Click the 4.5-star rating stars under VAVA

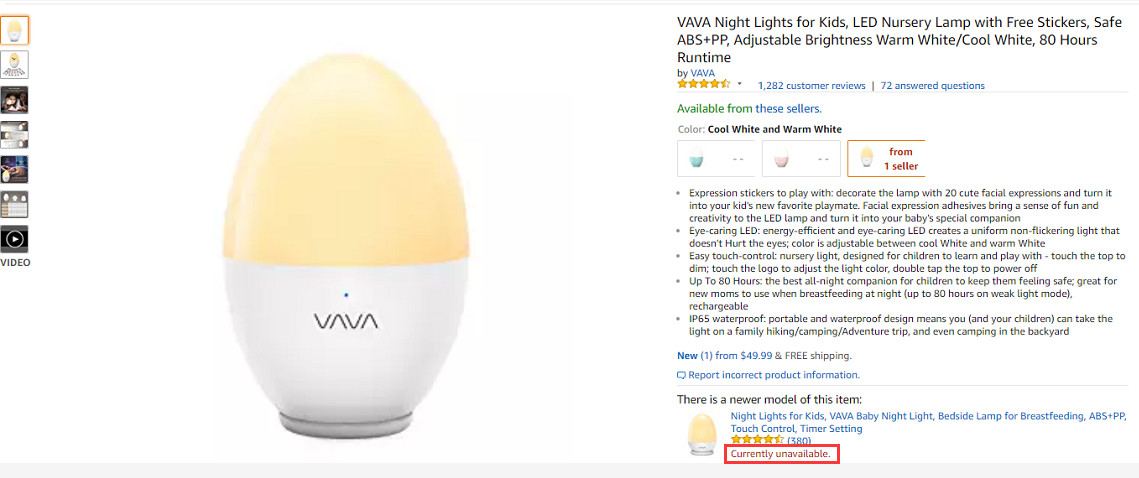click(704, 85)
